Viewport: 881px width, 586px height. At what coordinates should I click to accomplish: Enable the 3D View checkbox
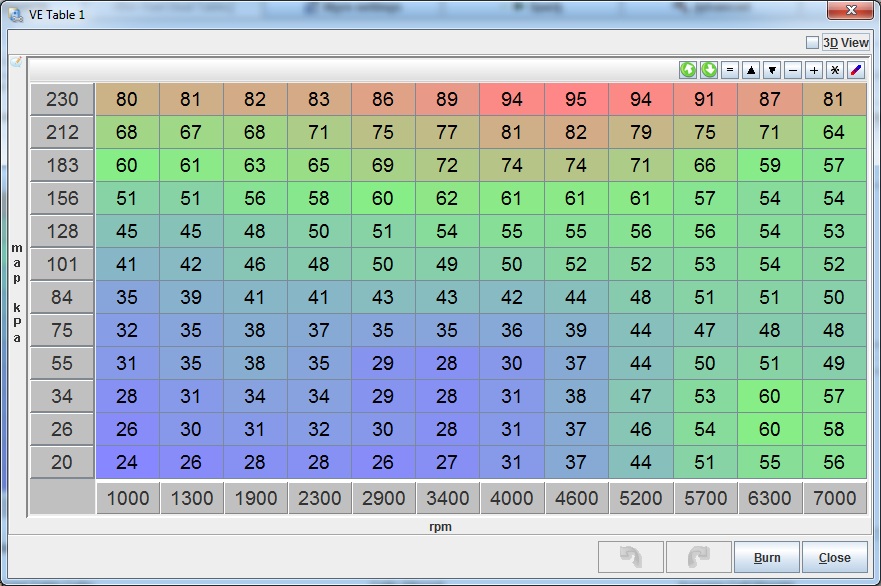pos(812,43)
